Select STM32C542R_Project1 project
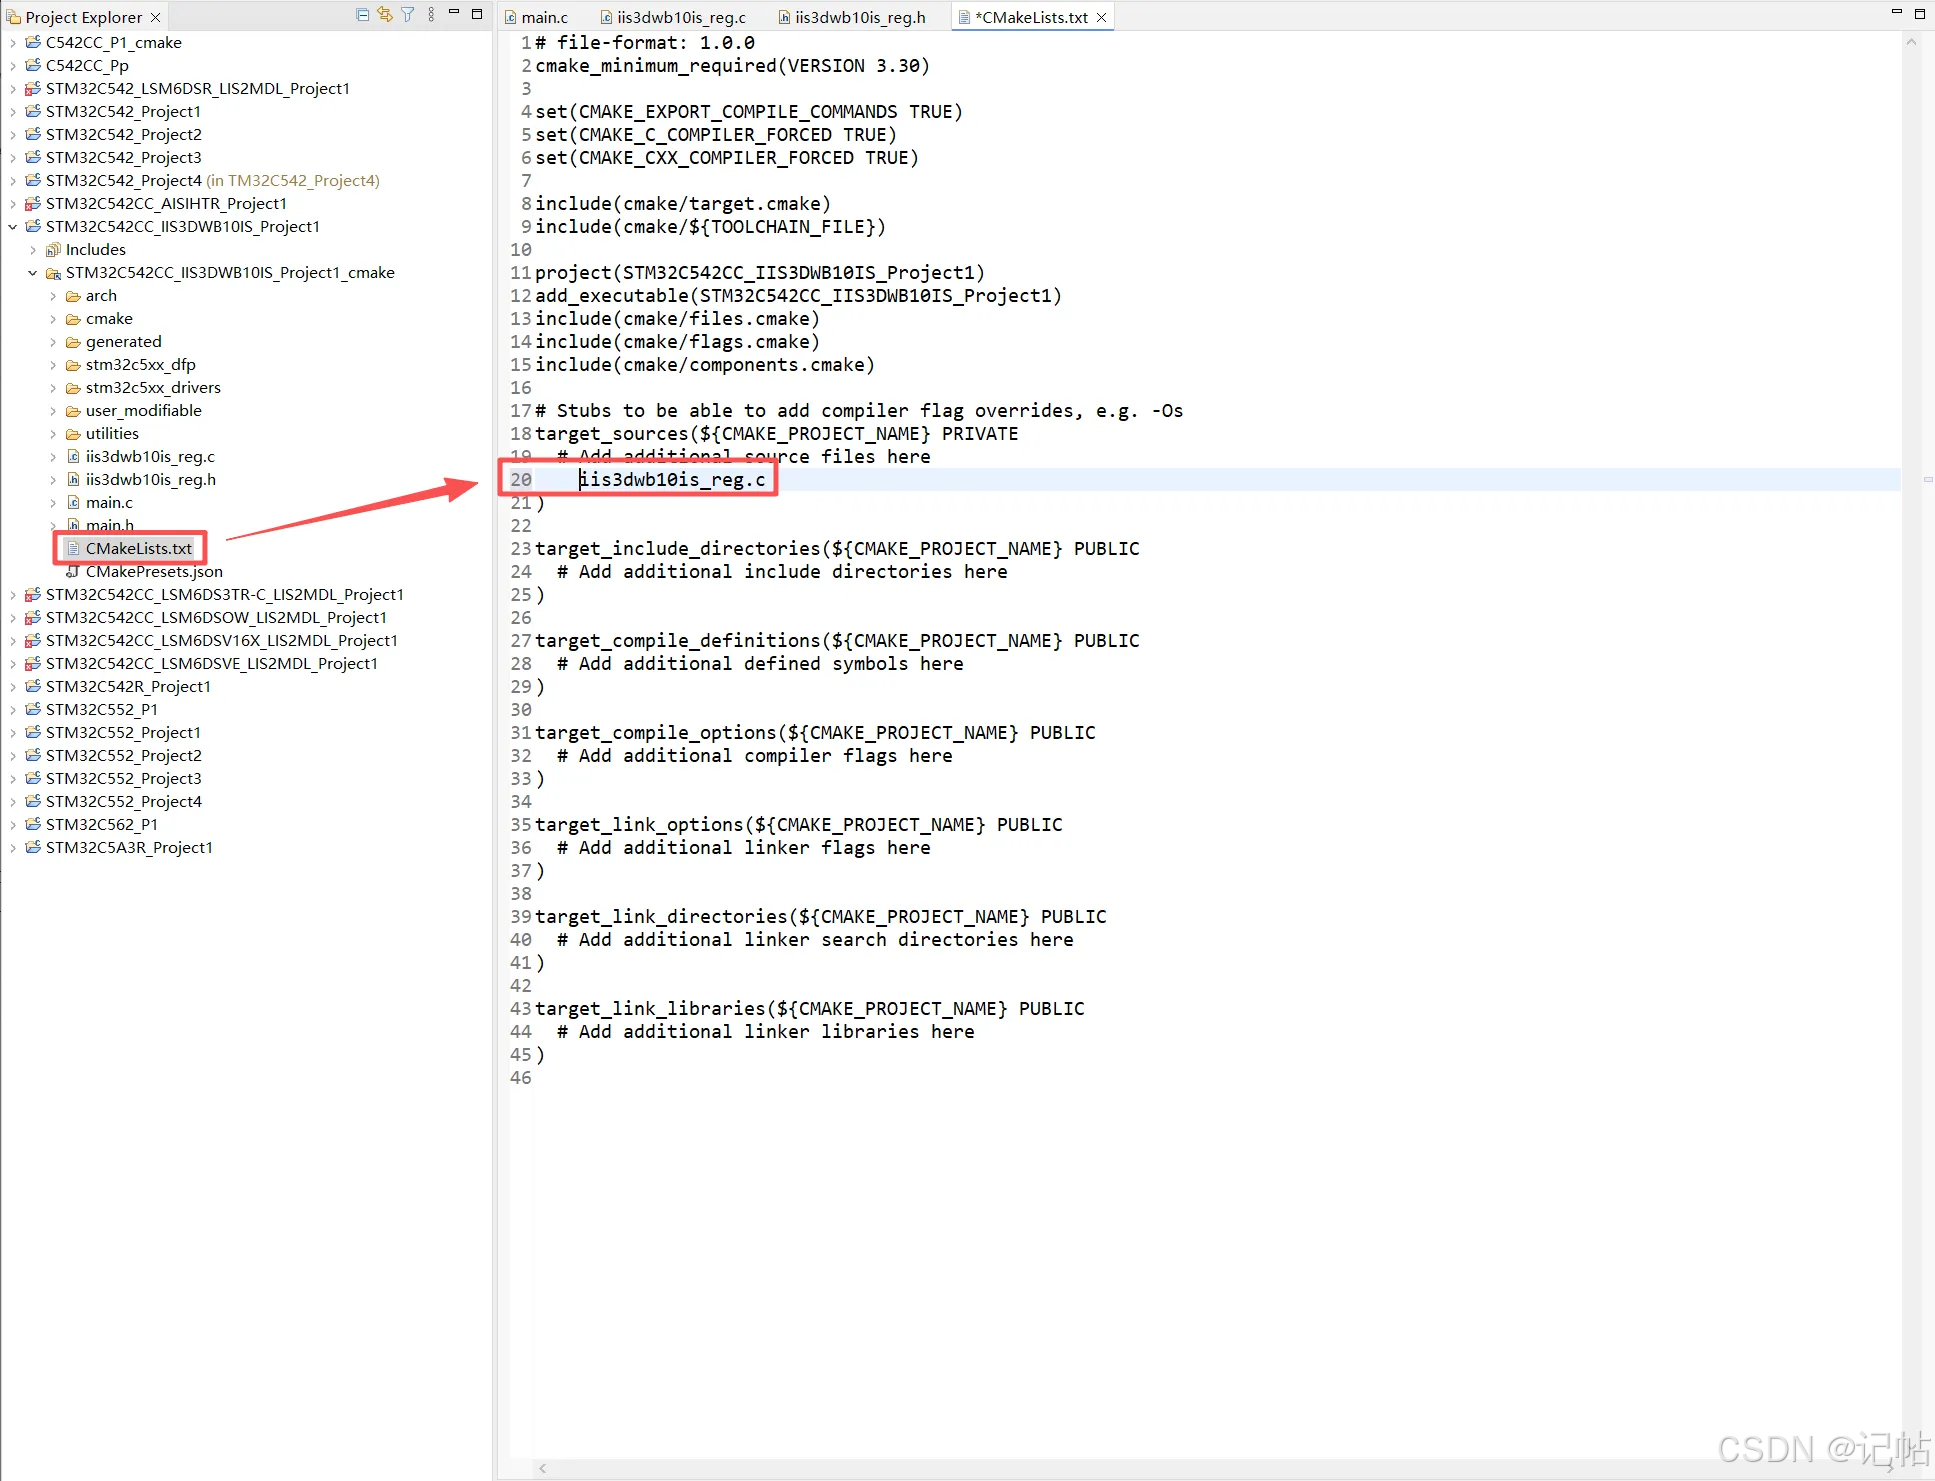Viewport: 1935px width, 1481px height. pyautogui.click(x=128, y=687)
